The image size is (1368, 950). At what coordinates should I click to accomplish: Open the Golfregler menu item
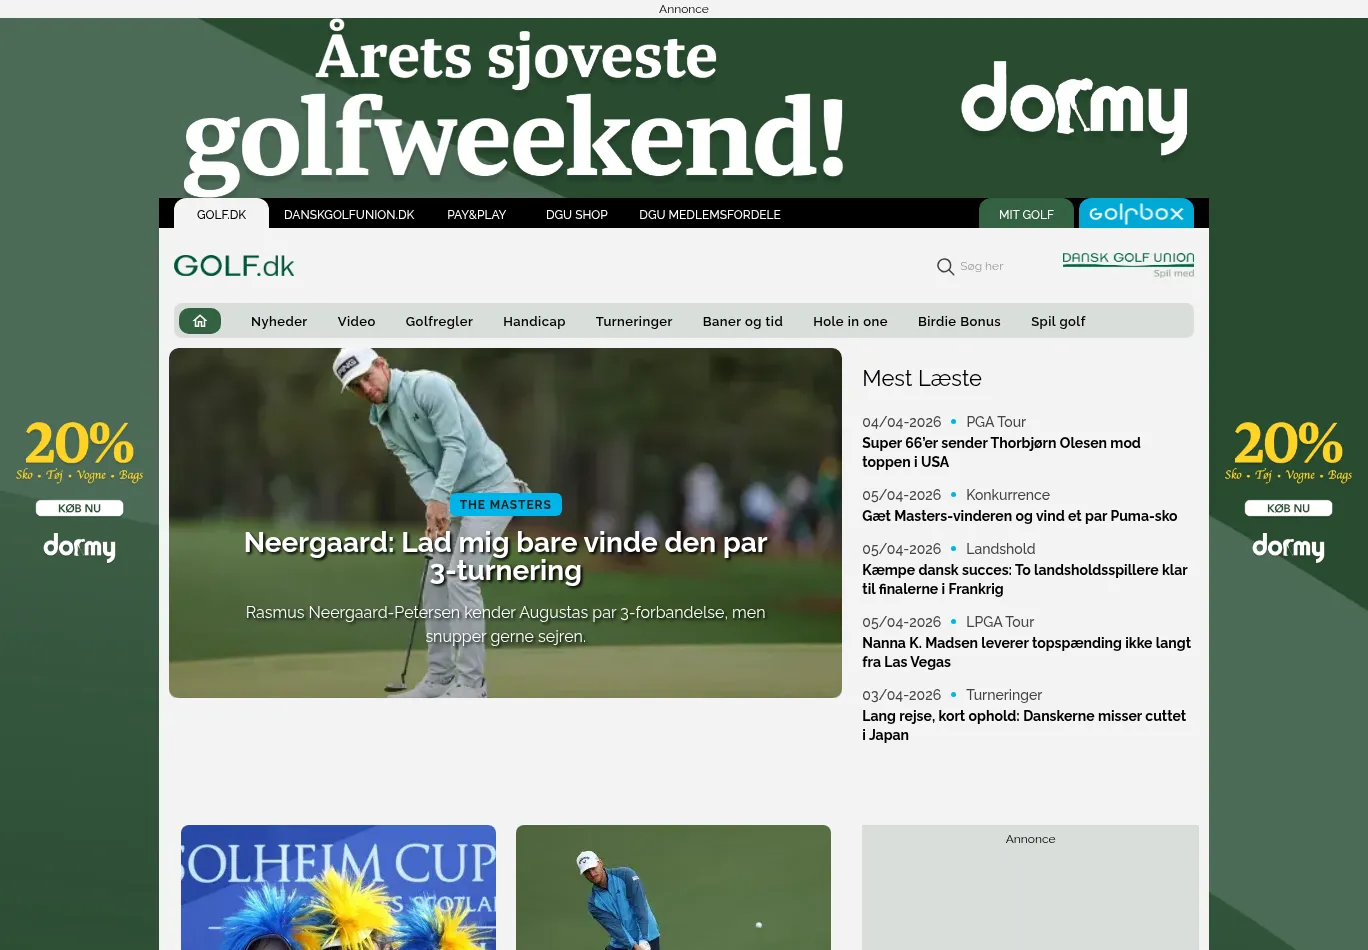click(439, 321)
